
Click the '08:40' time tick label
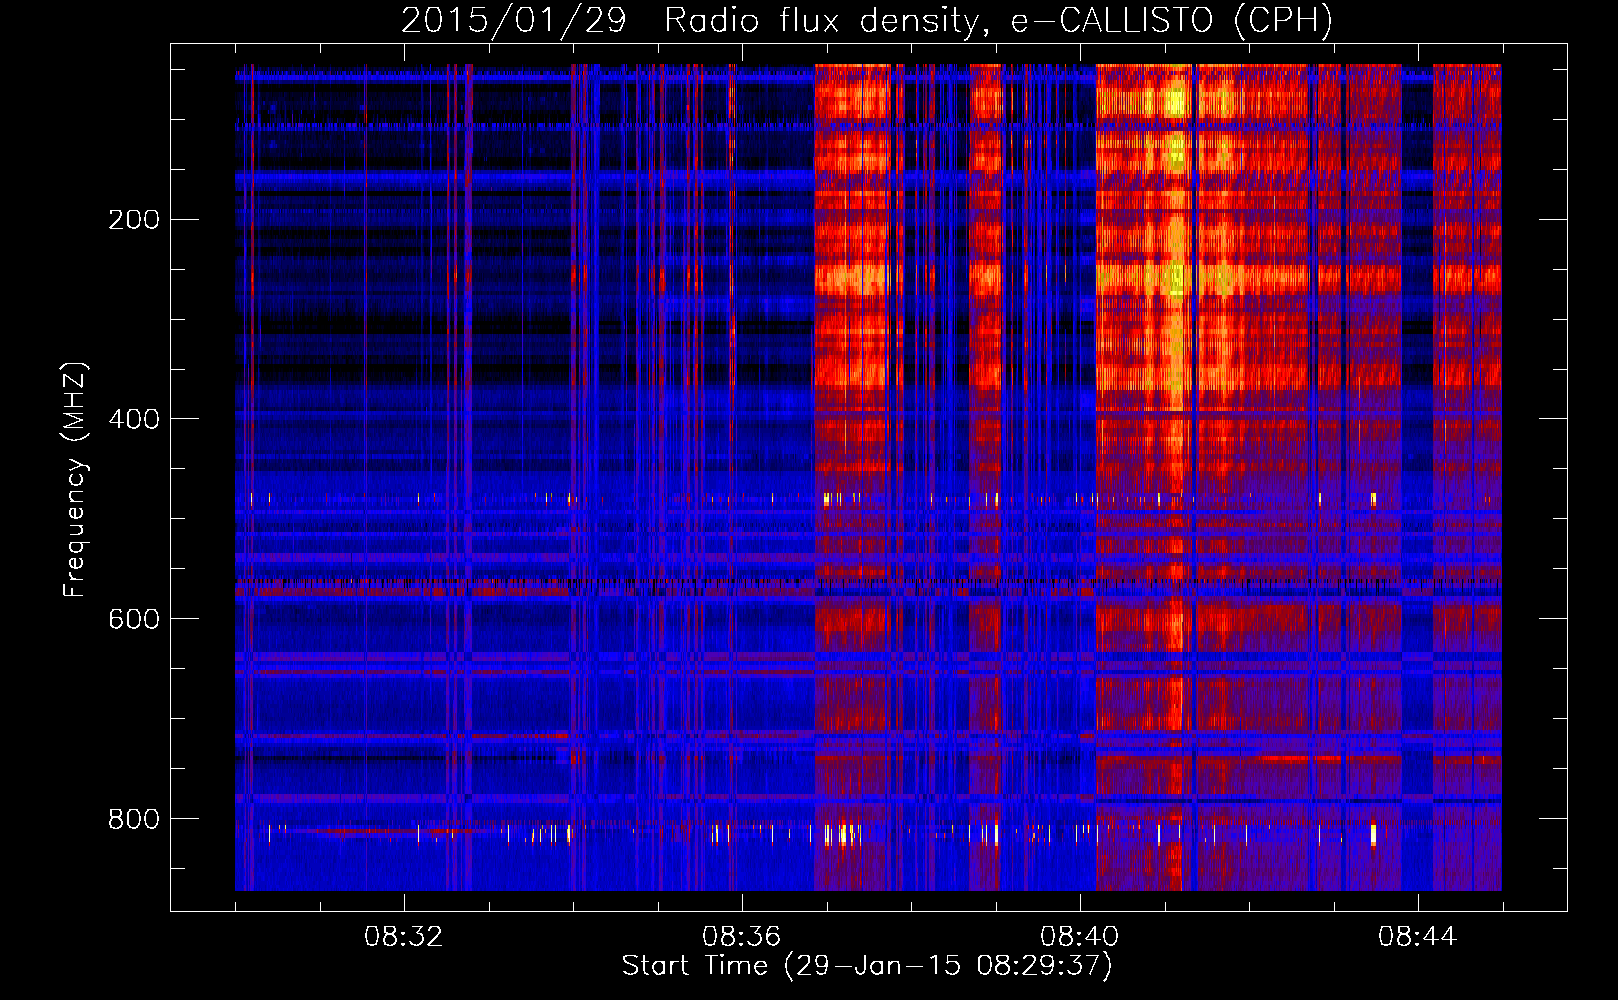(x=1080, y=937)
